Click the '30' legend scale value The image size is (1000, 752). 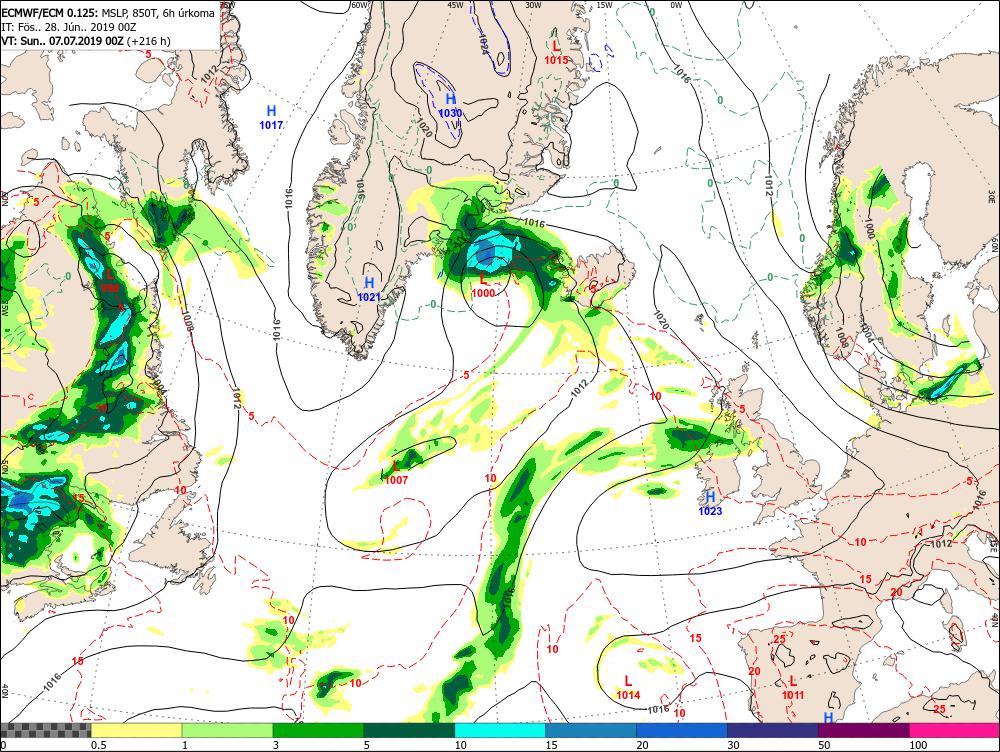point(733,745)
